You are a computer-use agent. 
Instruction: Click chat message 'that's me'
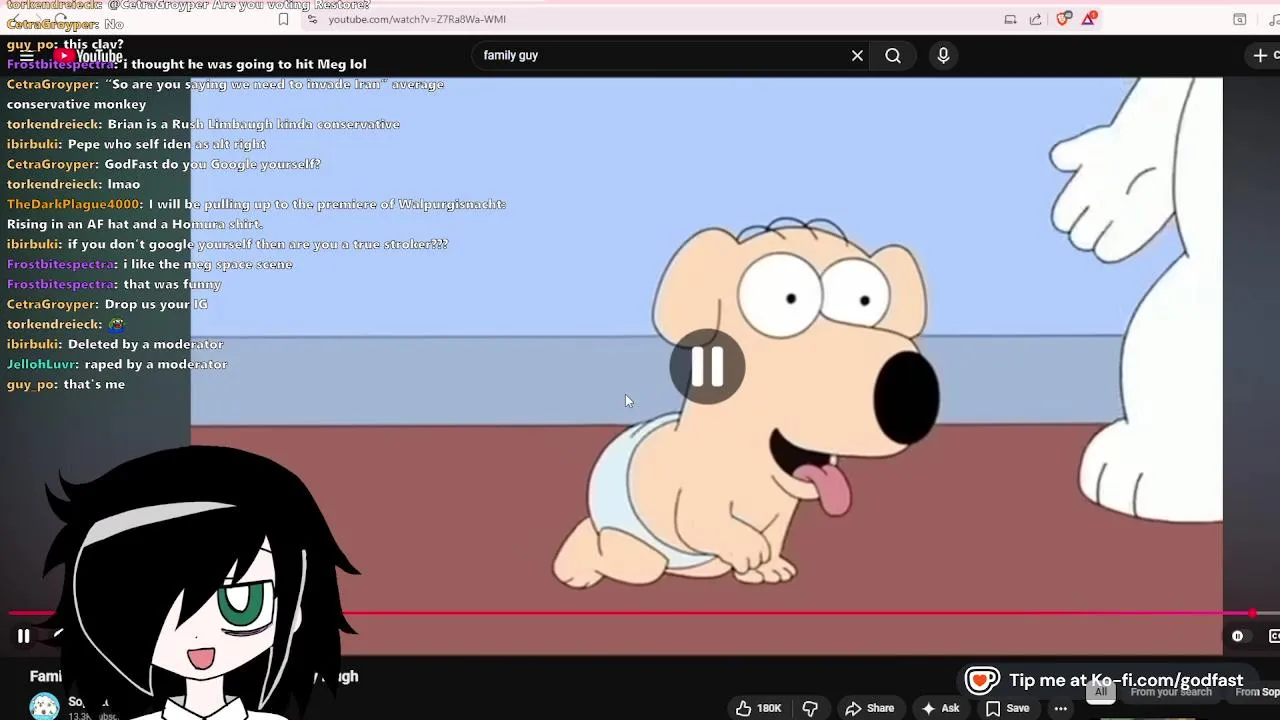94,384
